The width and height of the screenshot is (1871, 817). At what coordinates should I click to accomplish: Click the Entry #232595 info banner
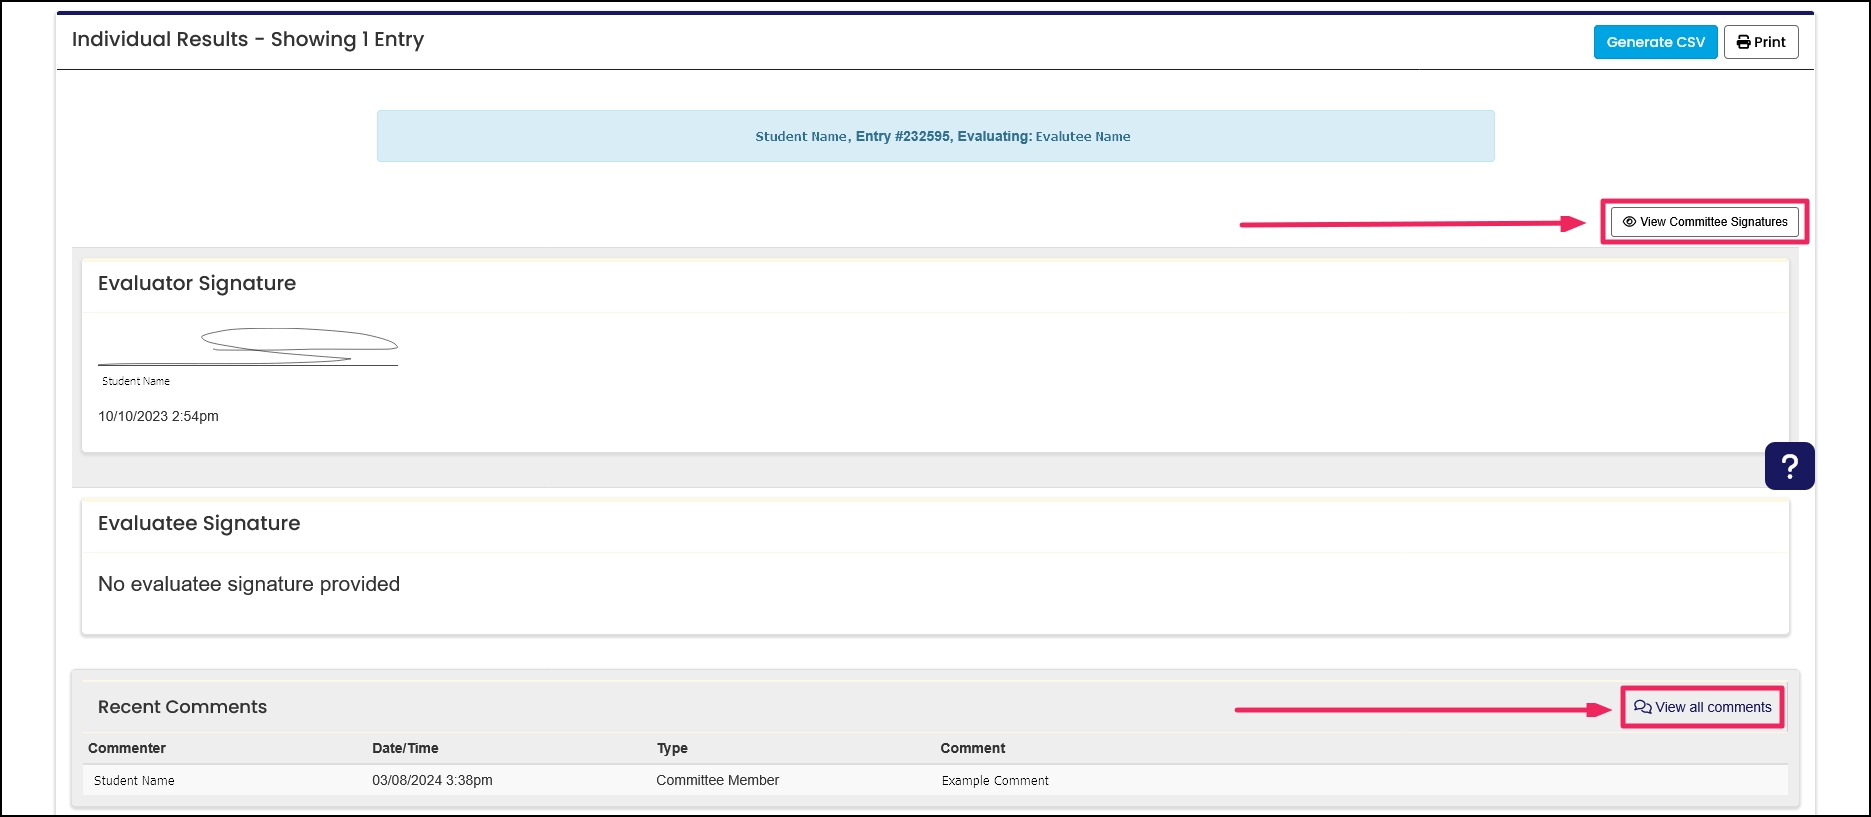[935, 136]
